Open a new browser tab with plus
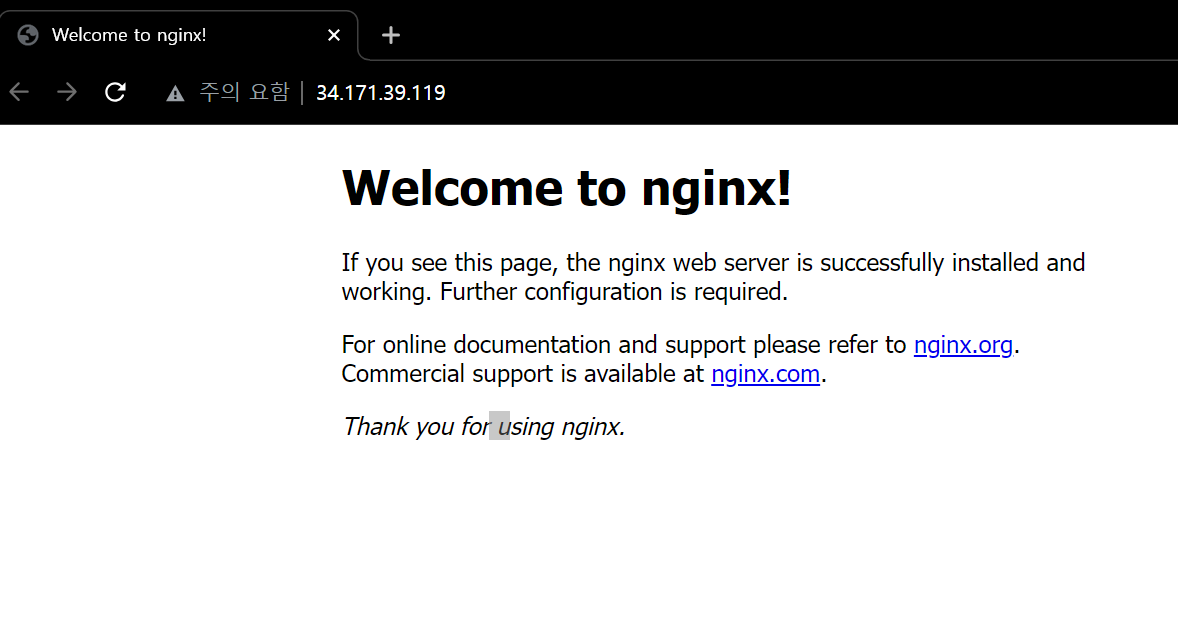1178x626 pixels. (x=391, y=35)
